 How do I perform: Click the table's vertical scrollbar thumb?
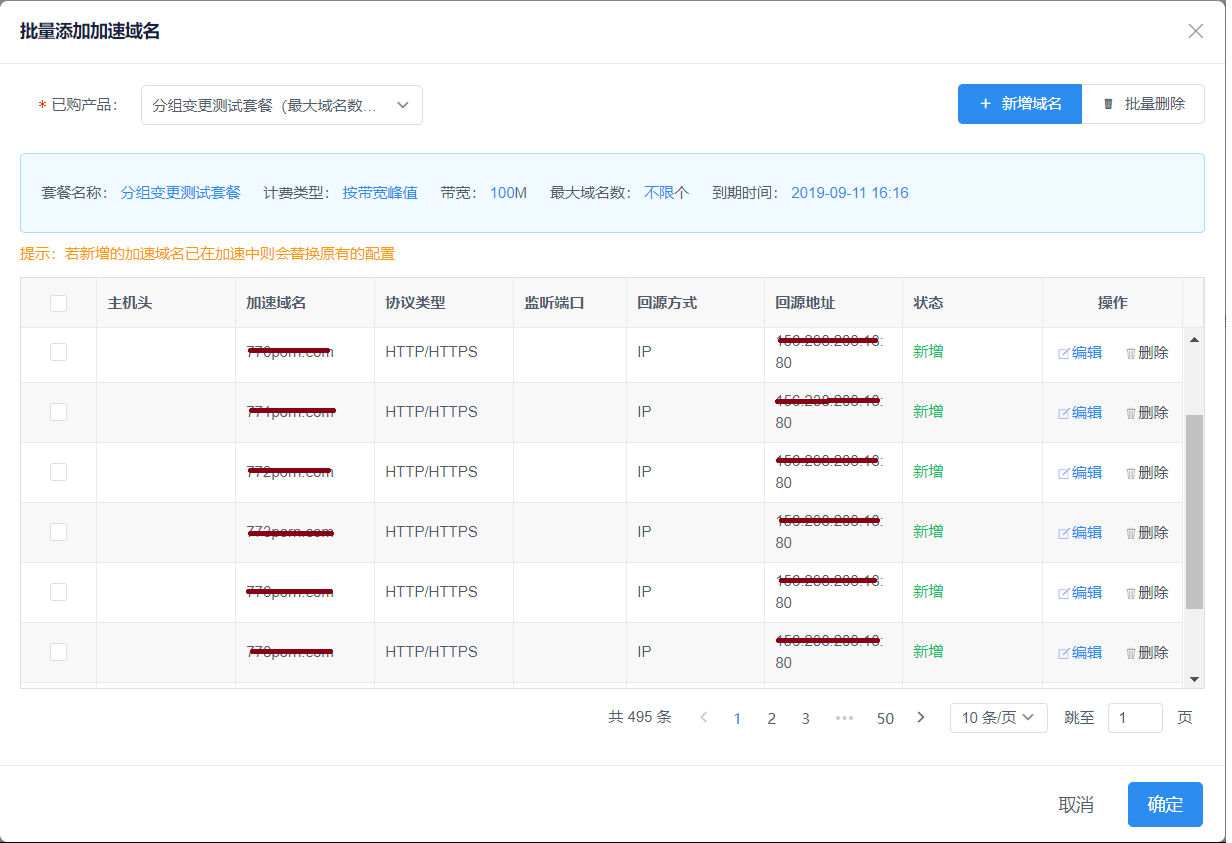pos(1194,511)
